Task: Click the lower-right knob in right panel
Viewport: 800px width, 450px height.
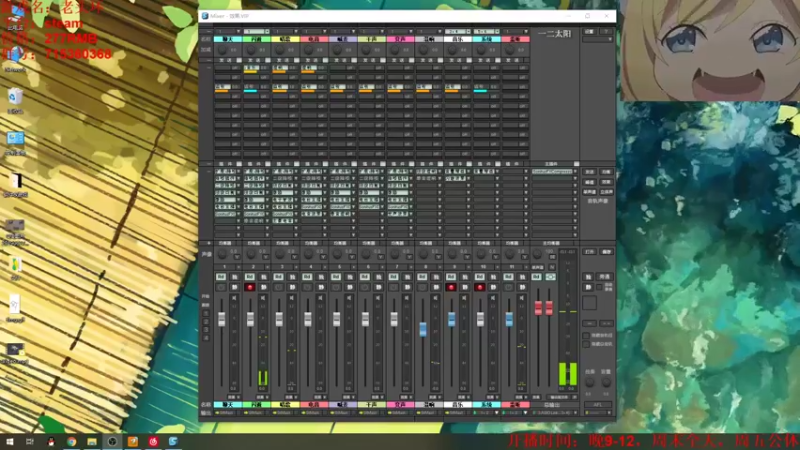Action: coord(606,382)
